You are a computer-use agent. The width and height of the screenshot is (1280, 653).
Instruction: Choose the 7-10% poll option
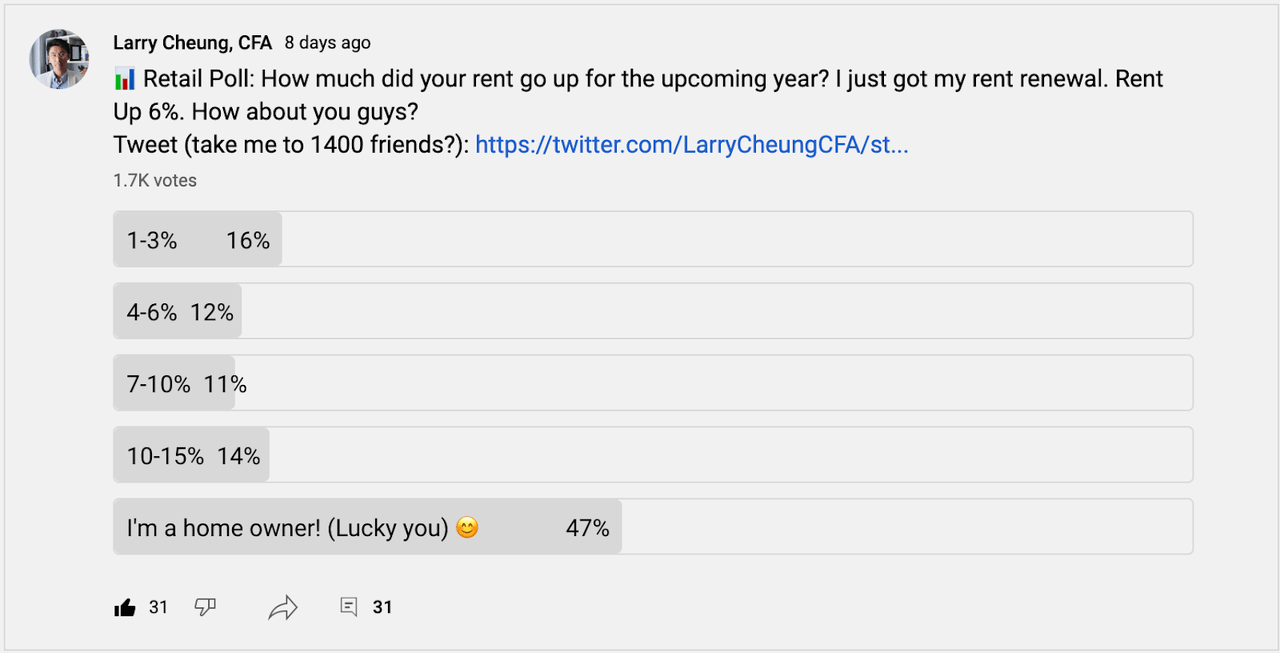(652, 383)
